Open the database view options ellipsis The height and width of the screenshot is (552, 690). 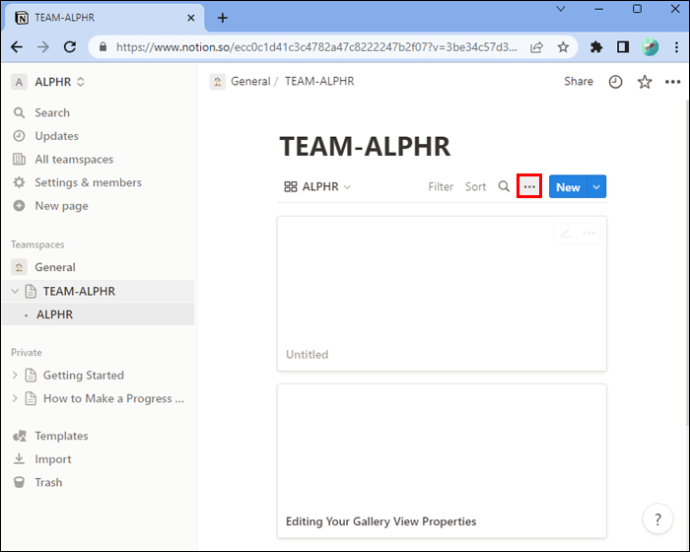pyautogui.click(x=529, y=187)
